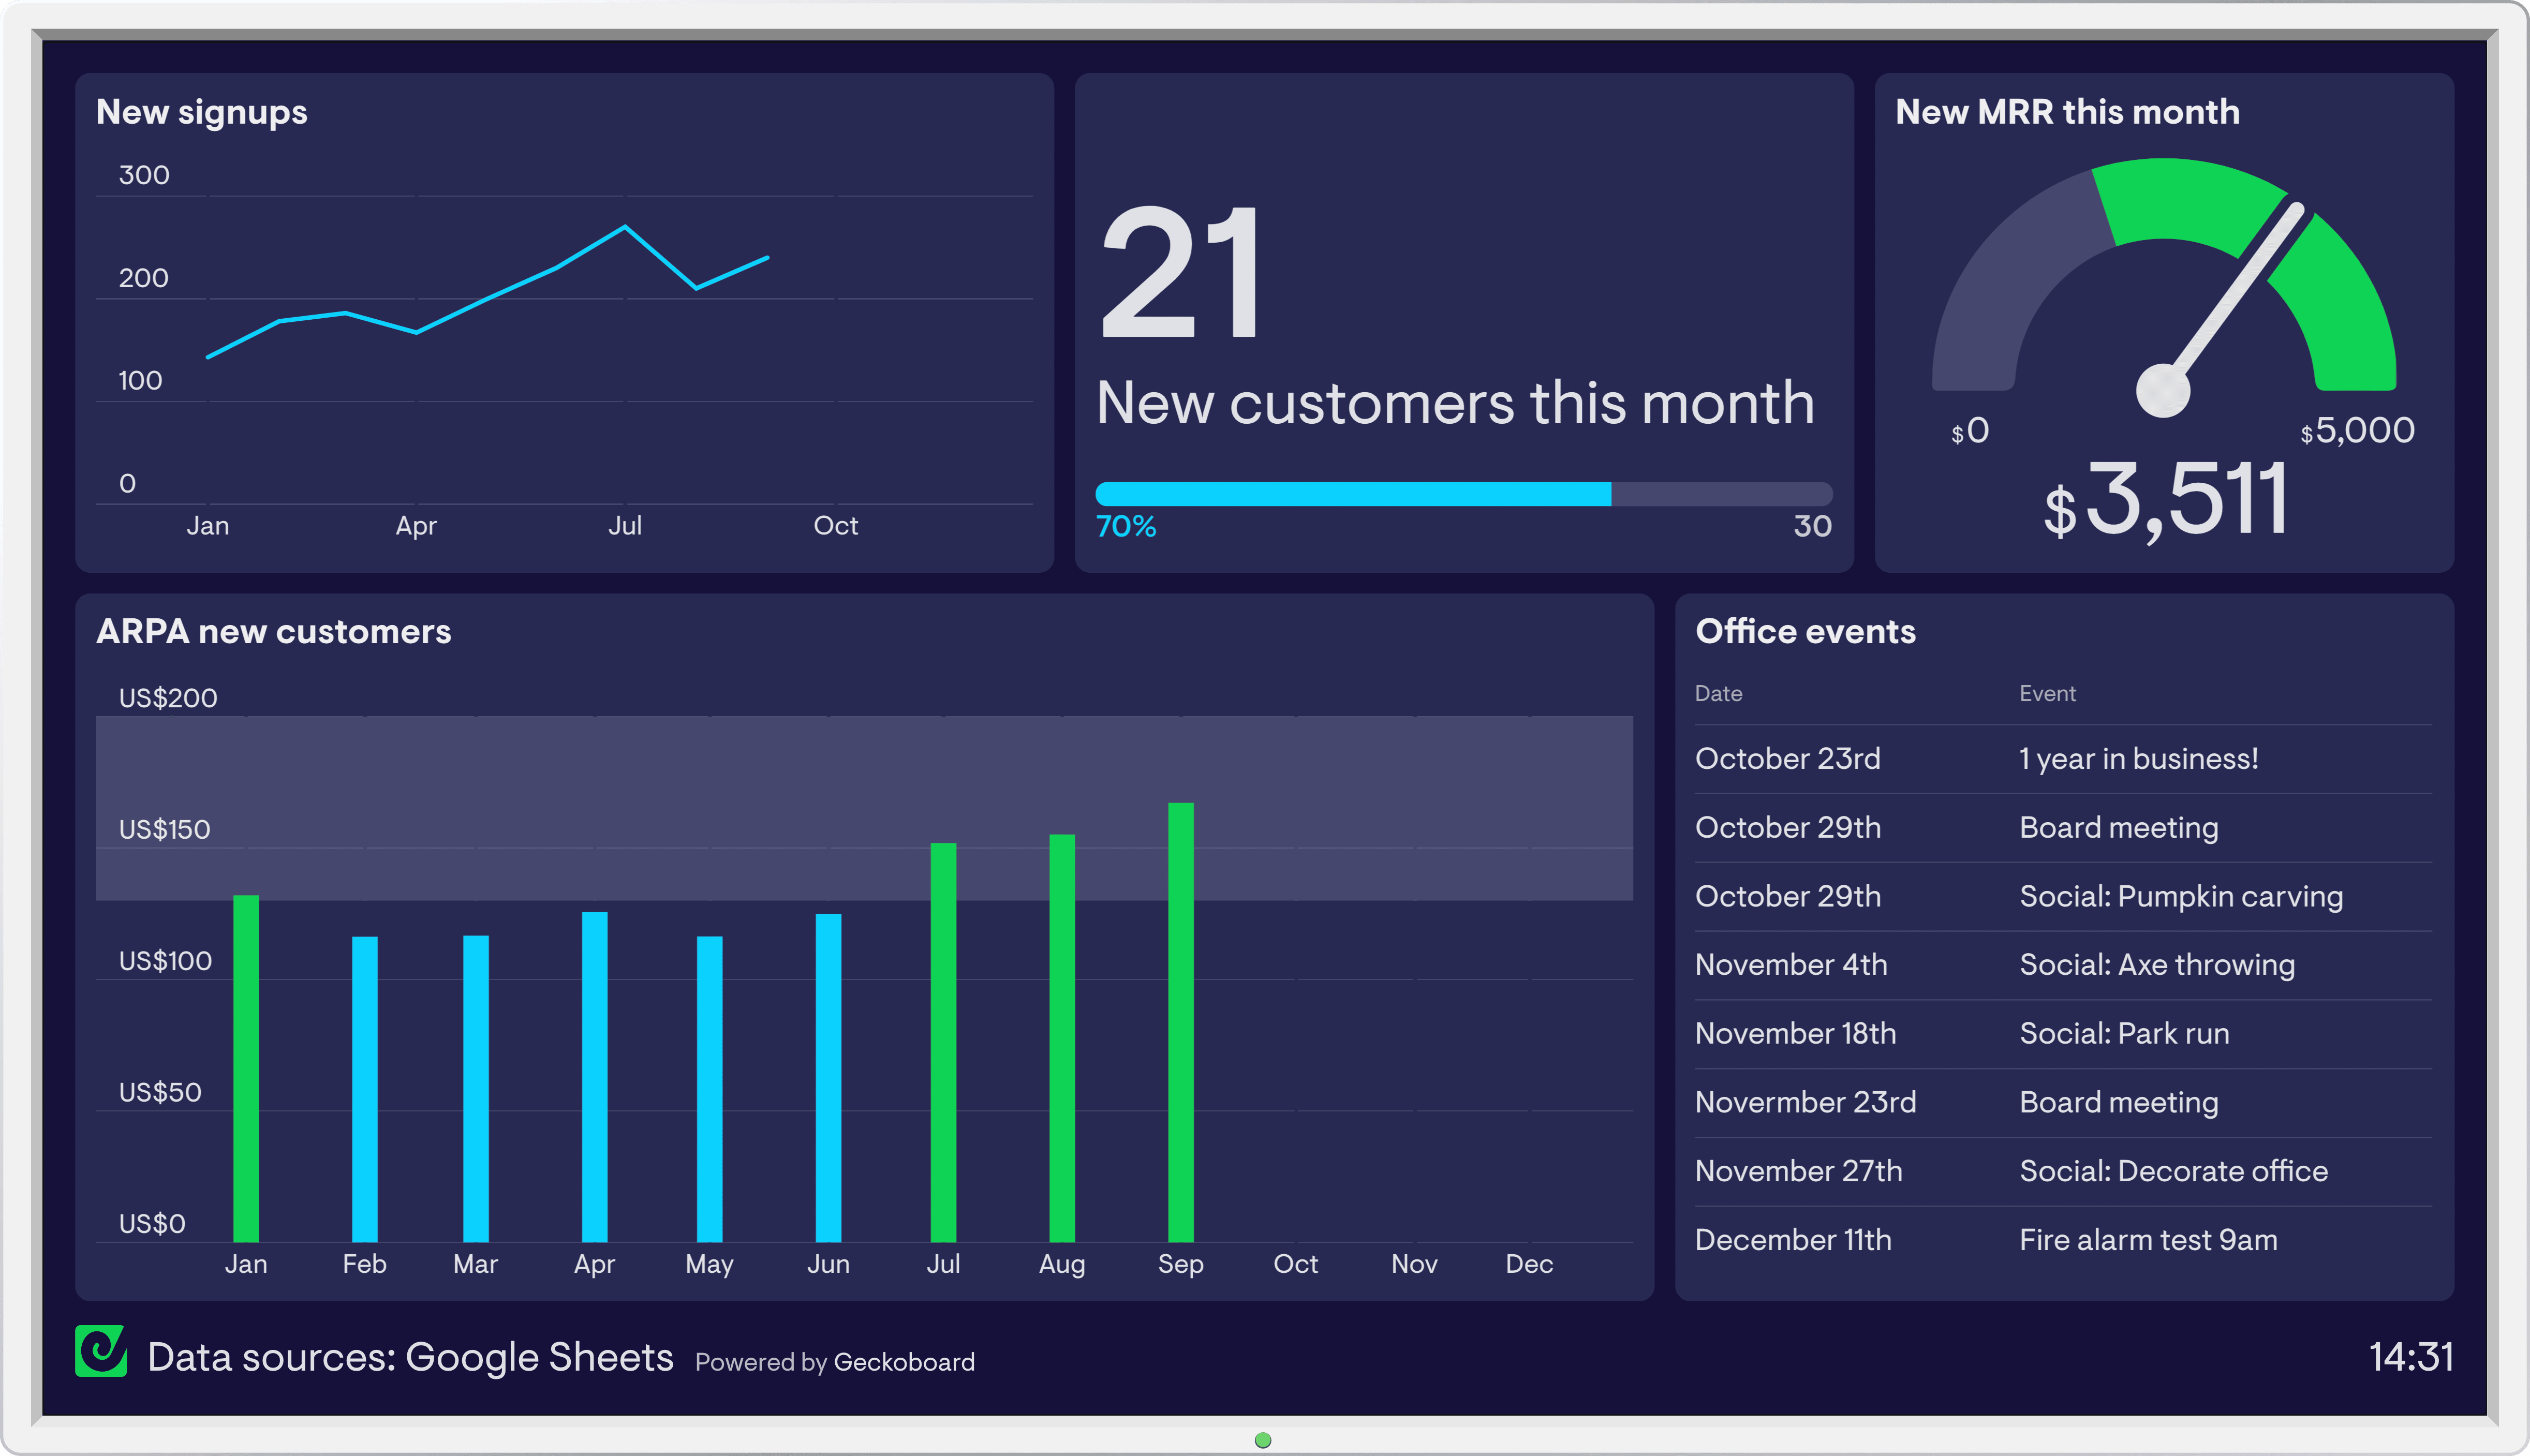Click the Data sources: Google Sheets text
2530x1456 pixels.
(x=410, y=1357)
